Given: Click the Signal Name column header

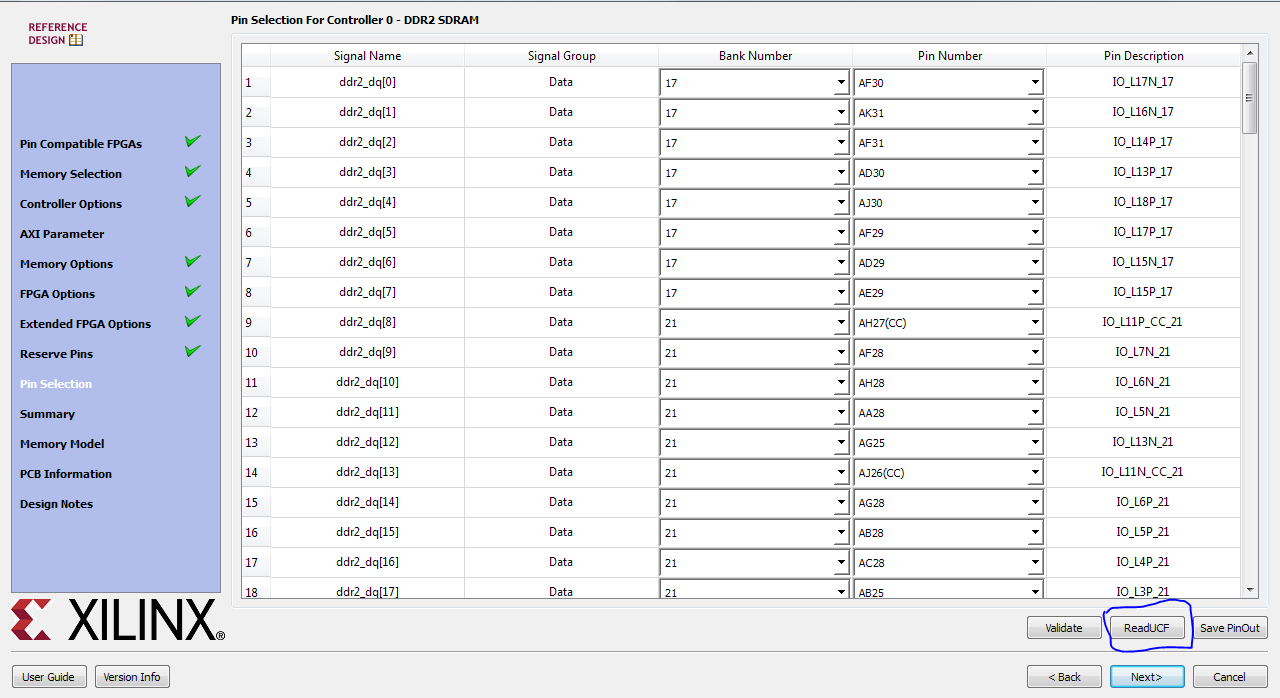Looking at the screenshot, I should click(367, 56).
